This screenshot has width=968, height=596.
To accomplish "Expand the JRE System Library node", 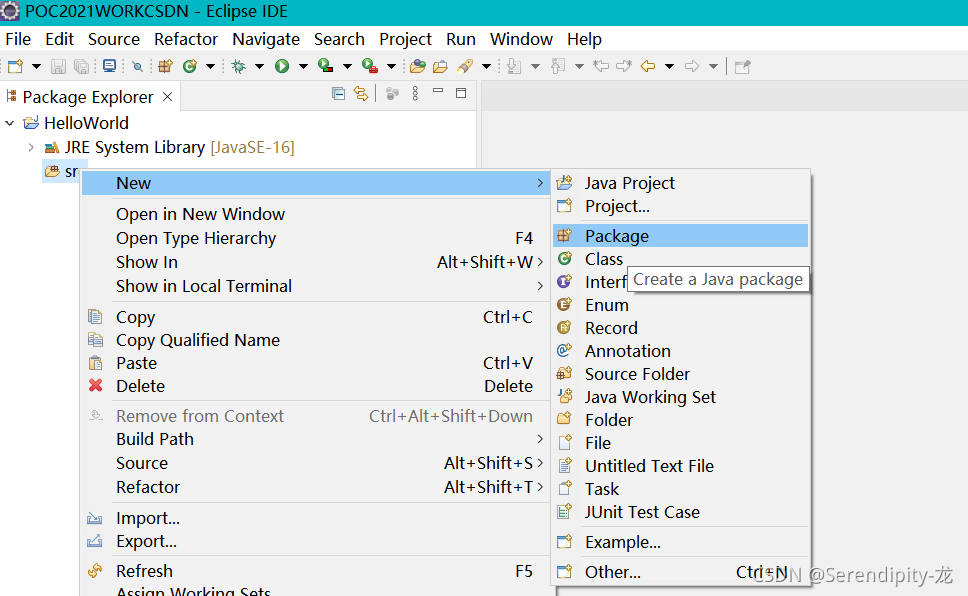I will [x=31, y=148].
